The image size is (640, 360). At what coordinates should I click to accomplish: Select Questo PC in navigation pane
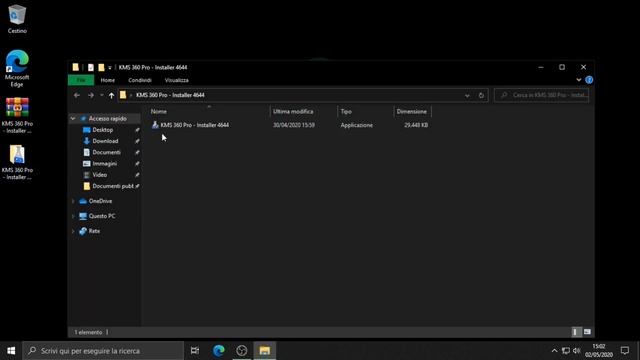(x=102, y=216)
